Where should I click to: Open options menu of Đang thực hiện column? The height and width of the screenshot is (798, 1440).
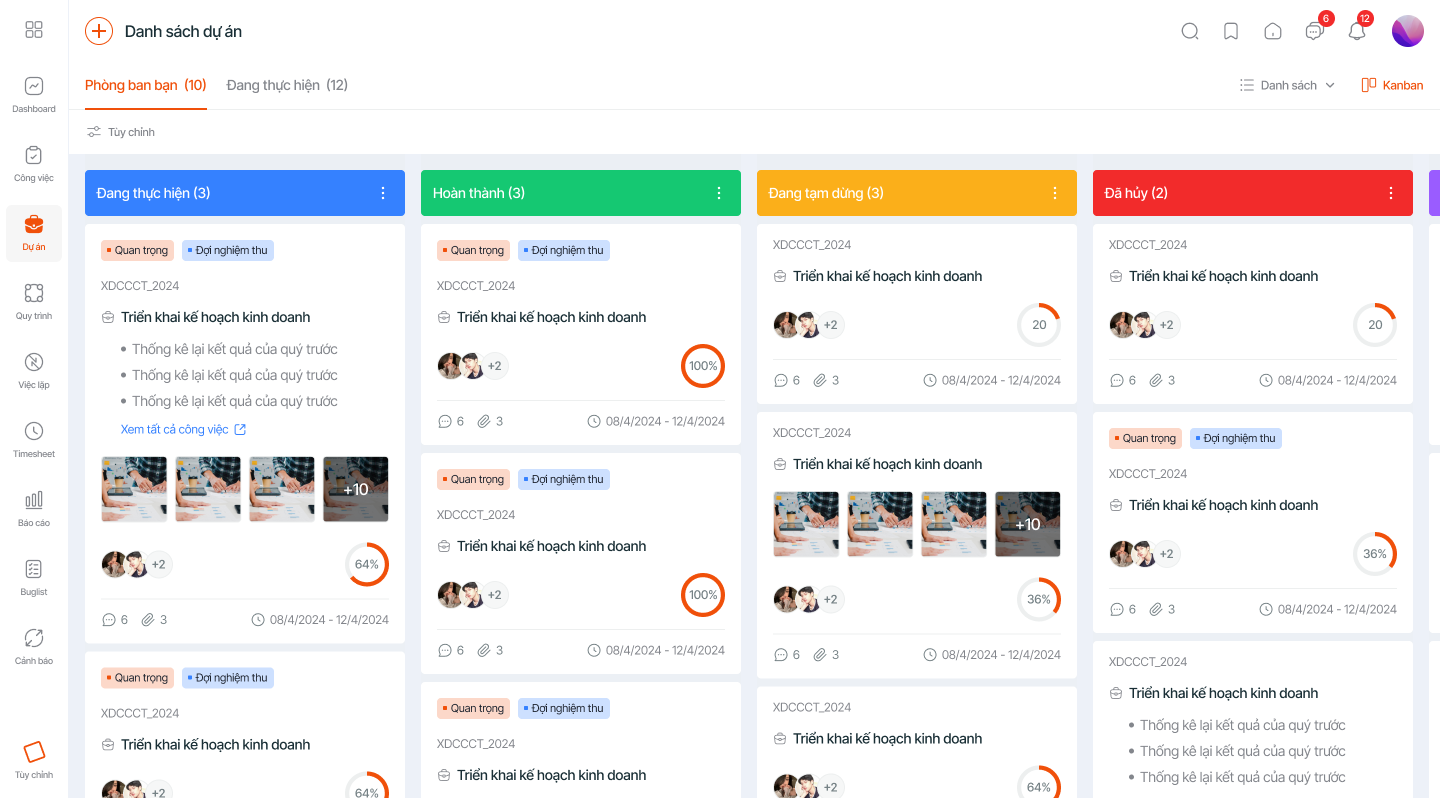tap(383, 193)
